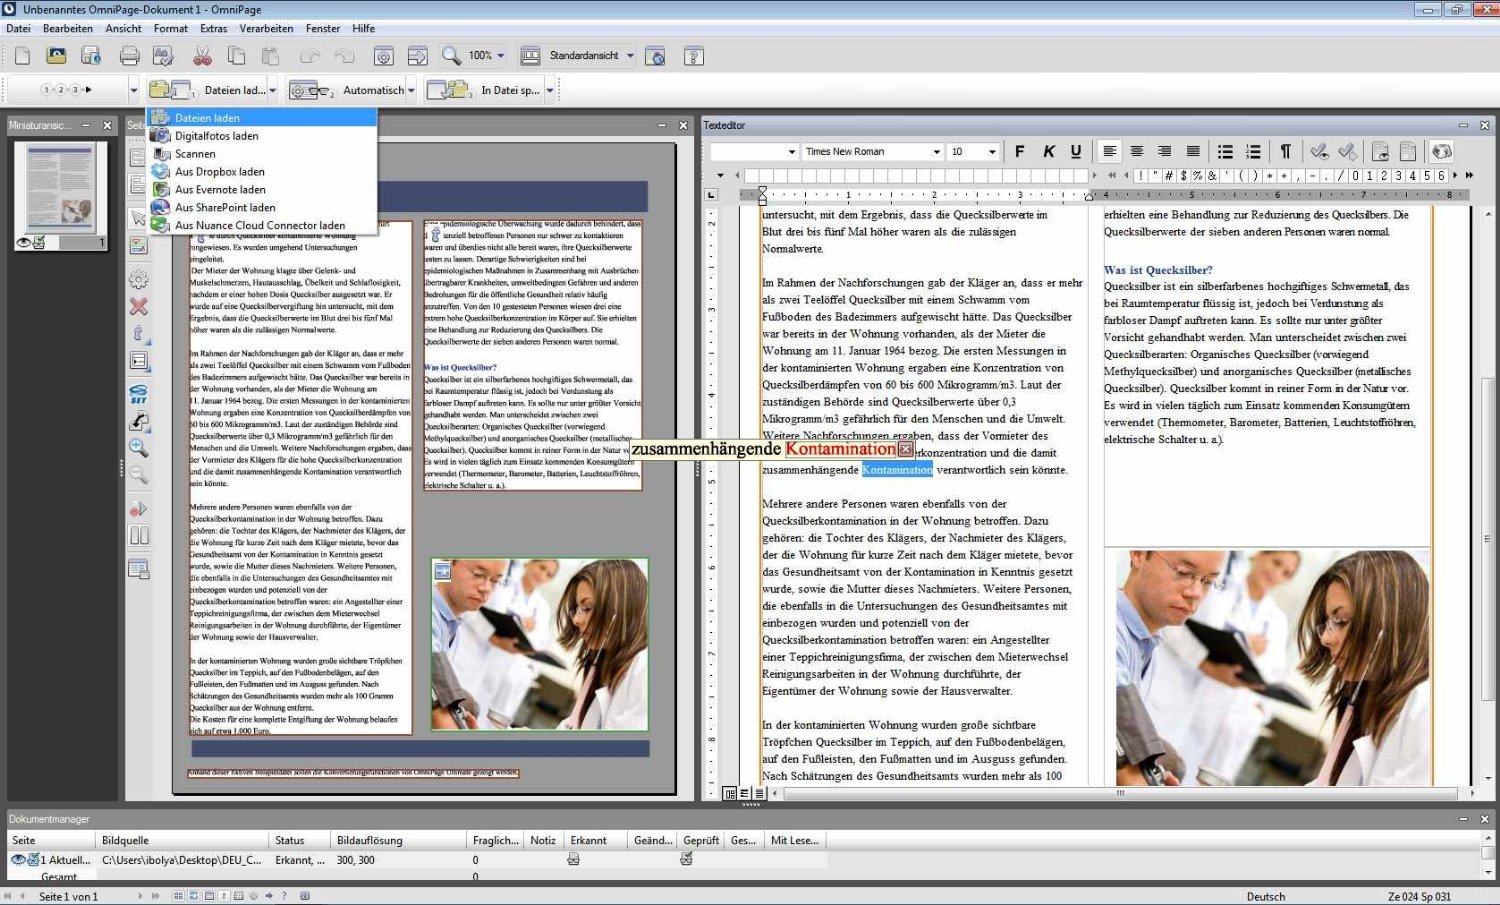
Task: Expand the 100% zoom level dropdown
Action: 501,56
